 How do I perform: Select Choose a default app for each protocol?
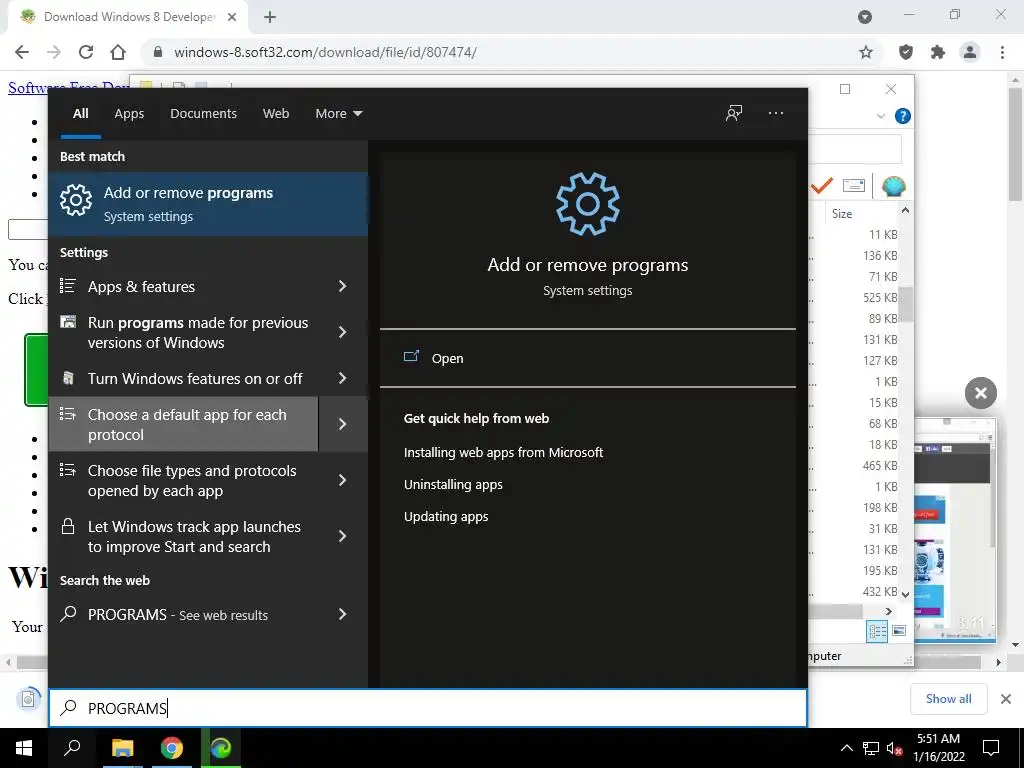(x=184, y=424)
